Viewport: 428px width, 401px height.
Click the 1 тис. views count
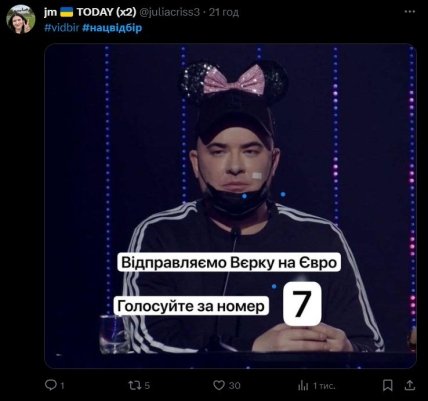[324, 386]
